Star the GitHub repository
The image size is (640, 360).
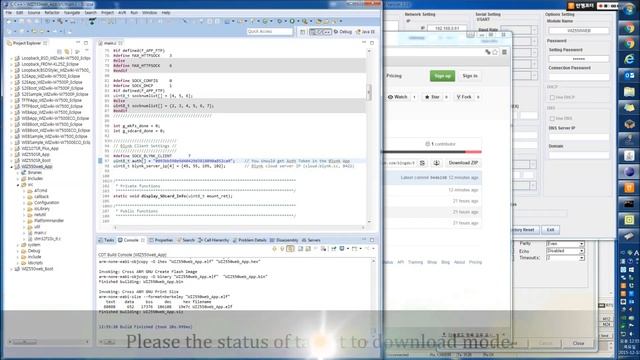[x=432, y=97]
